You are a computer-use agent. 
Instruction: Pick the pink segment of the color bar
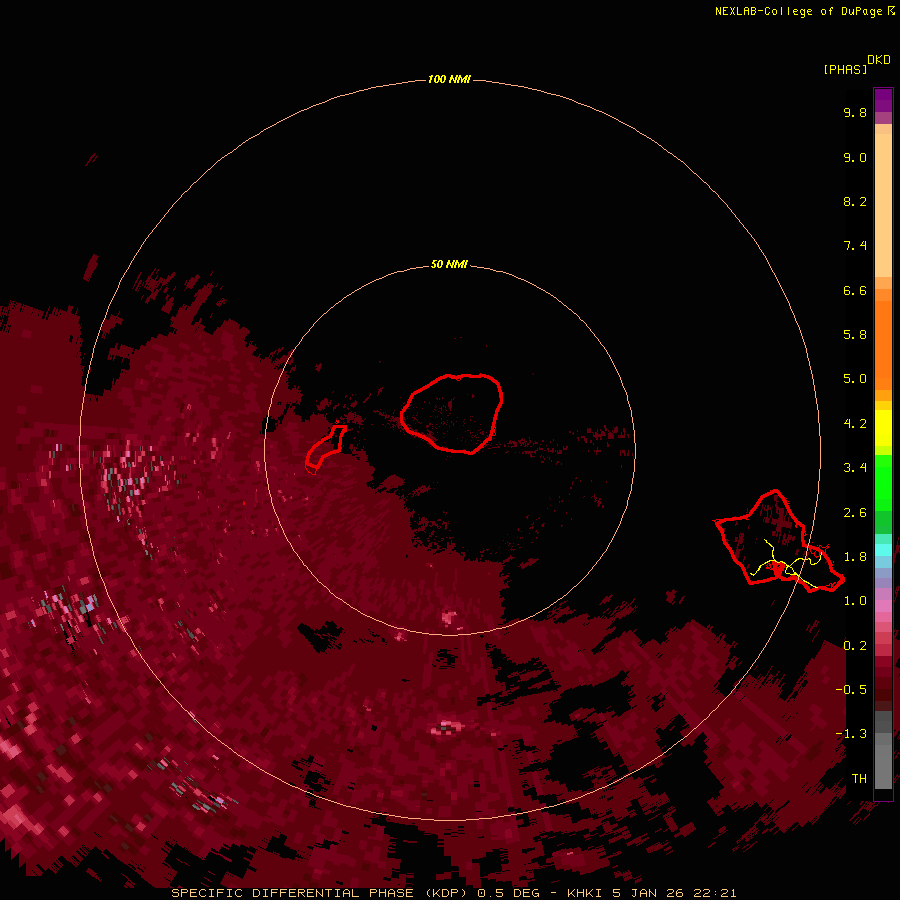[x=883, y=606]
